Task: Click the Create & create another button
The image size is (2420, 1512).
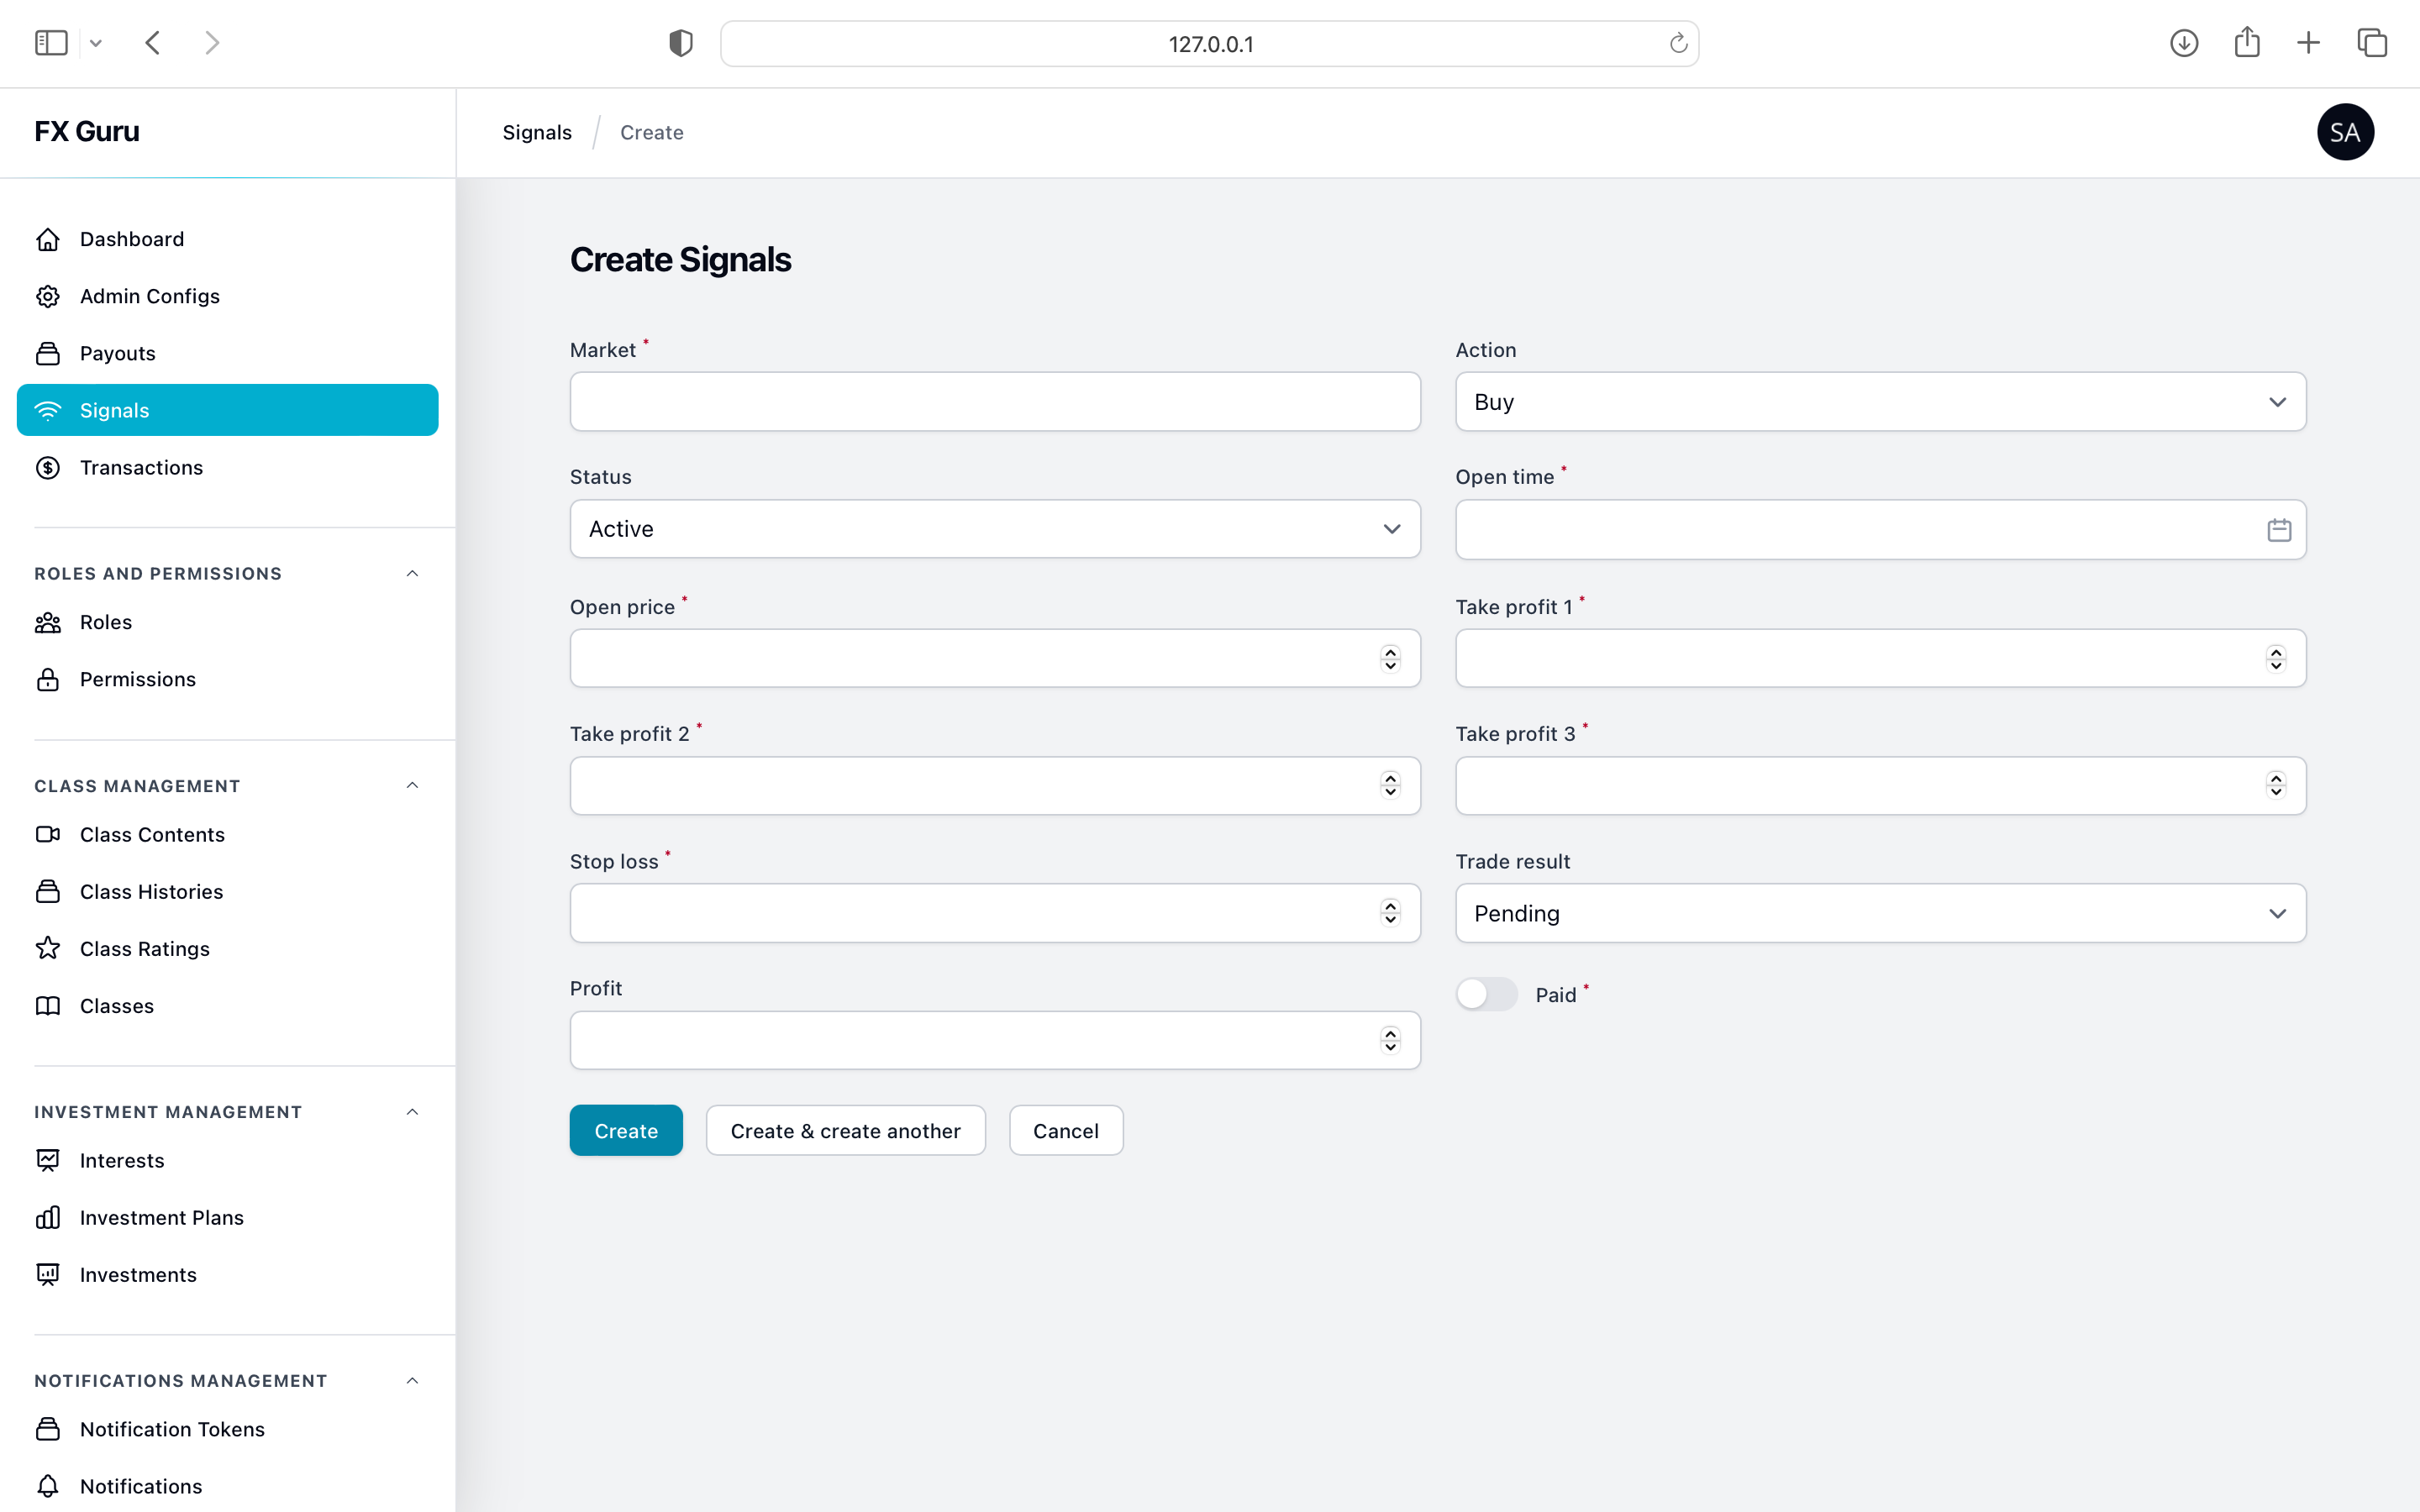Action: 845,1130
